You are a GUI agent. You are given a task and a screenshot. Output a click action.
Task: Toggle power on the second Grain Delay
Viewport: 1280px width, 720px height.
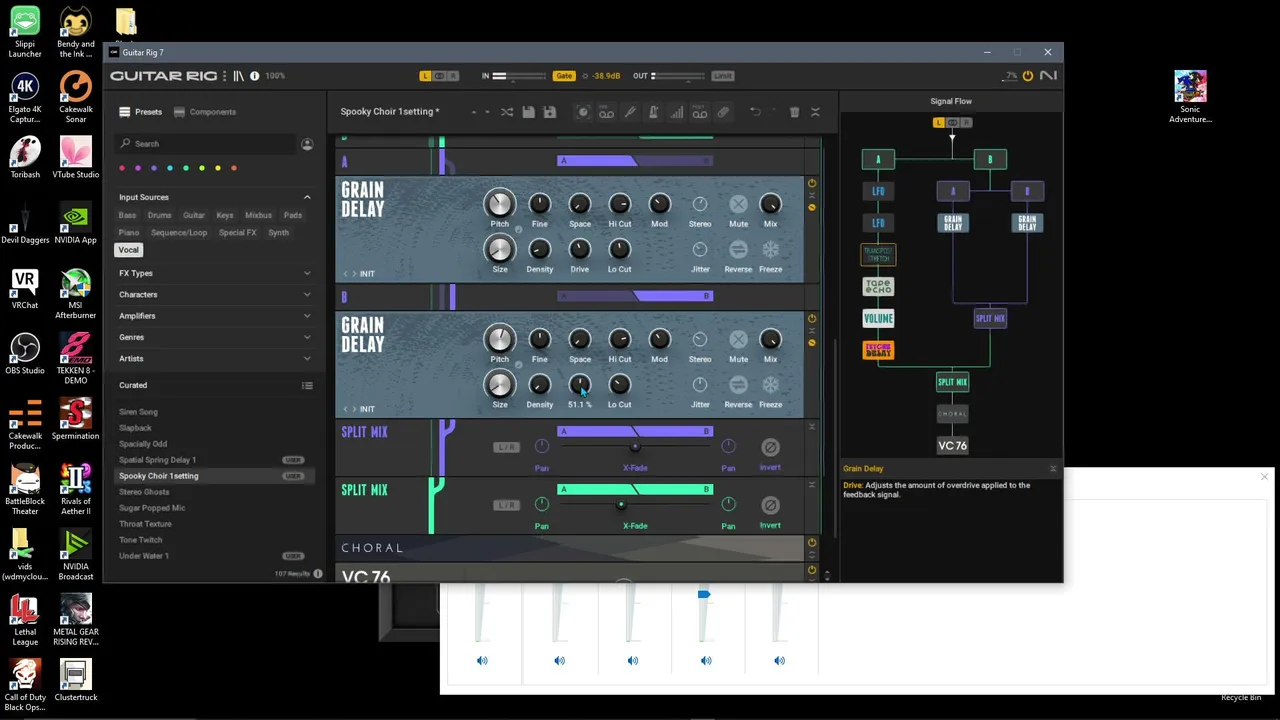coord(812,318)
